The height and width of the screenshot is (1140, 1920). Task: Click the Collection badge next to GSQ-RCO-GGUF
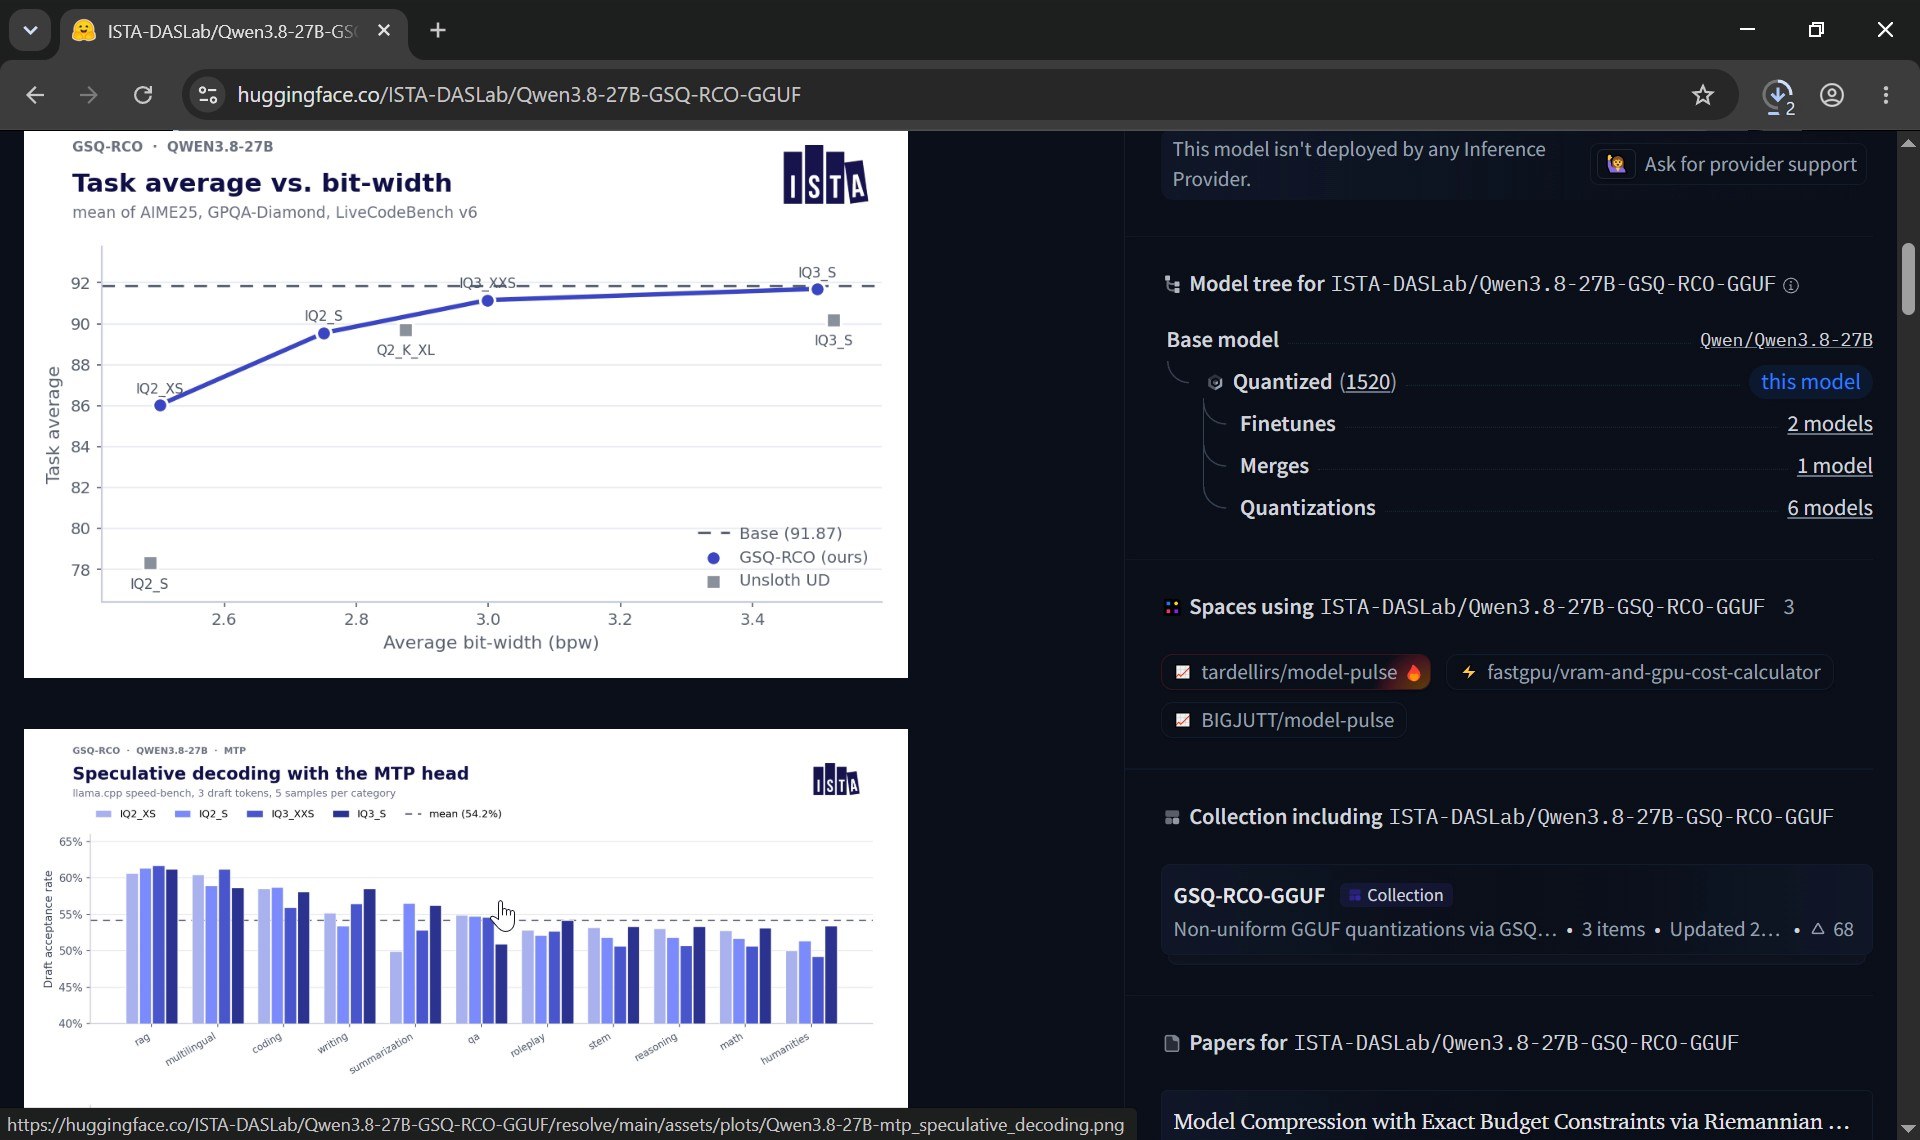coord(1396,896)
